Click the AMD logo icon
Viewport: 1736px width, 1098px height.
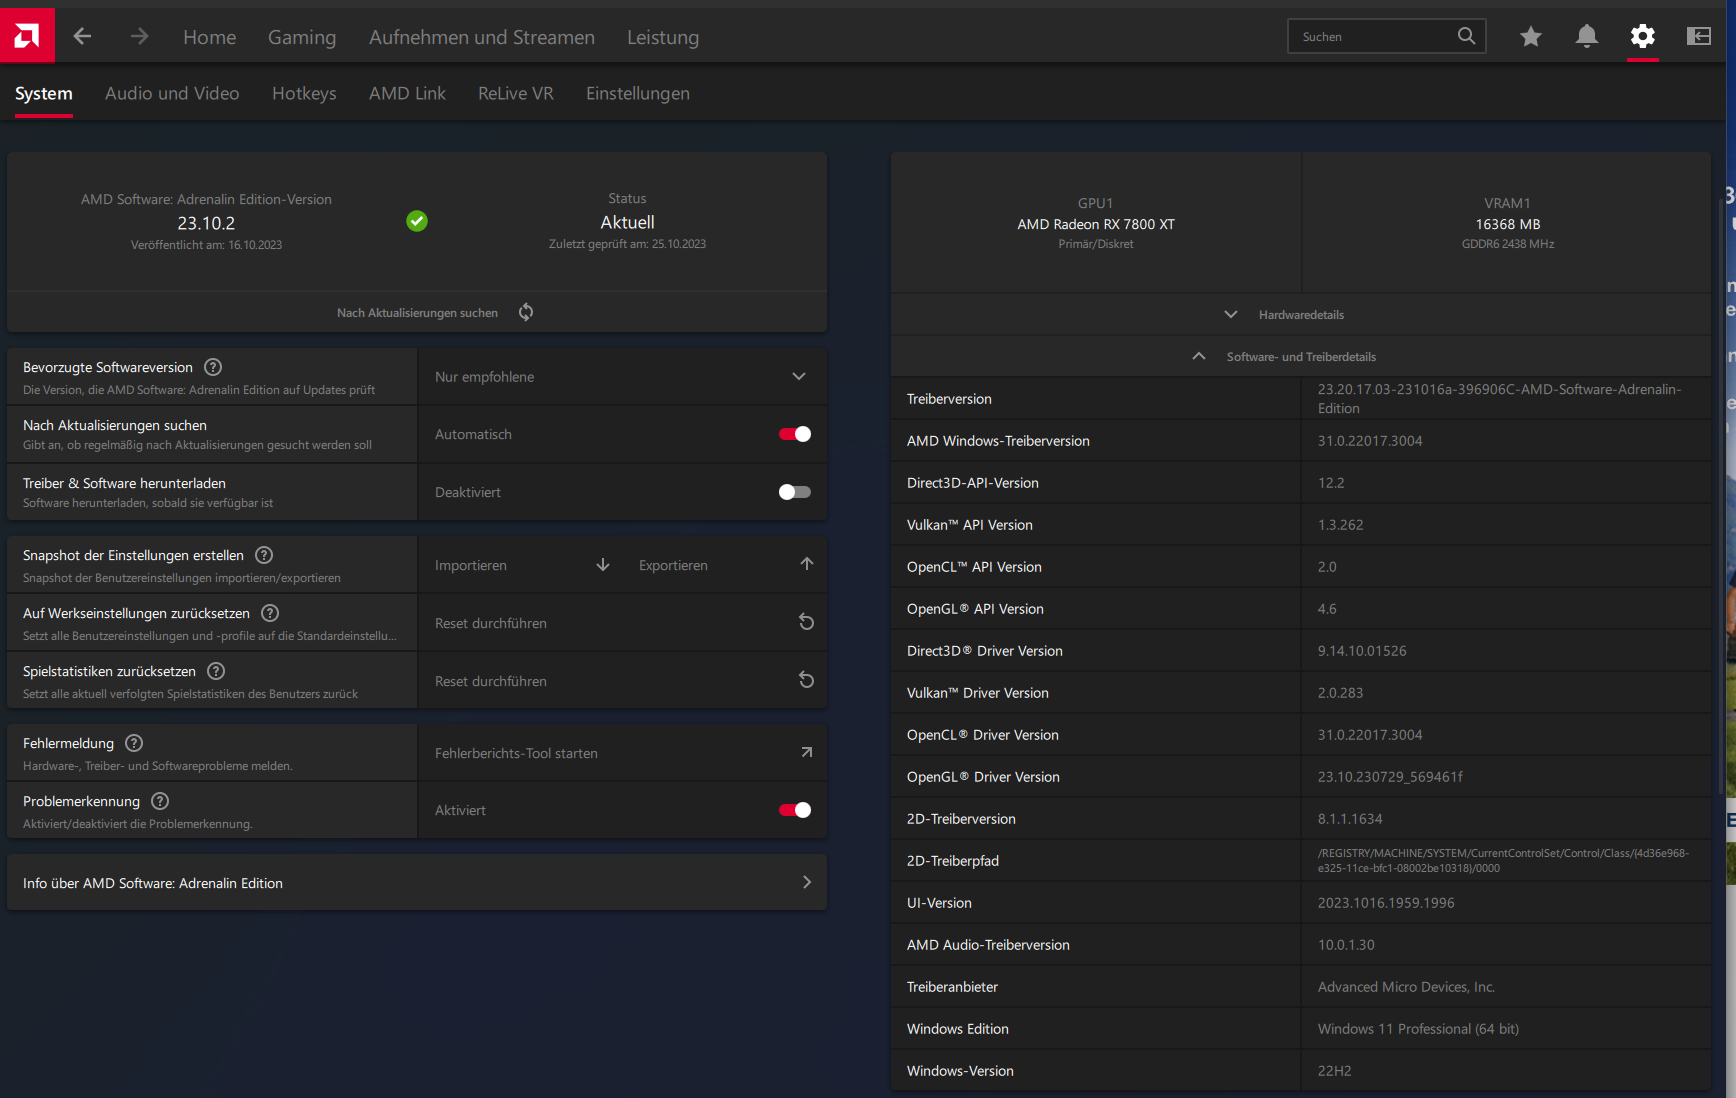coord(27,36)
